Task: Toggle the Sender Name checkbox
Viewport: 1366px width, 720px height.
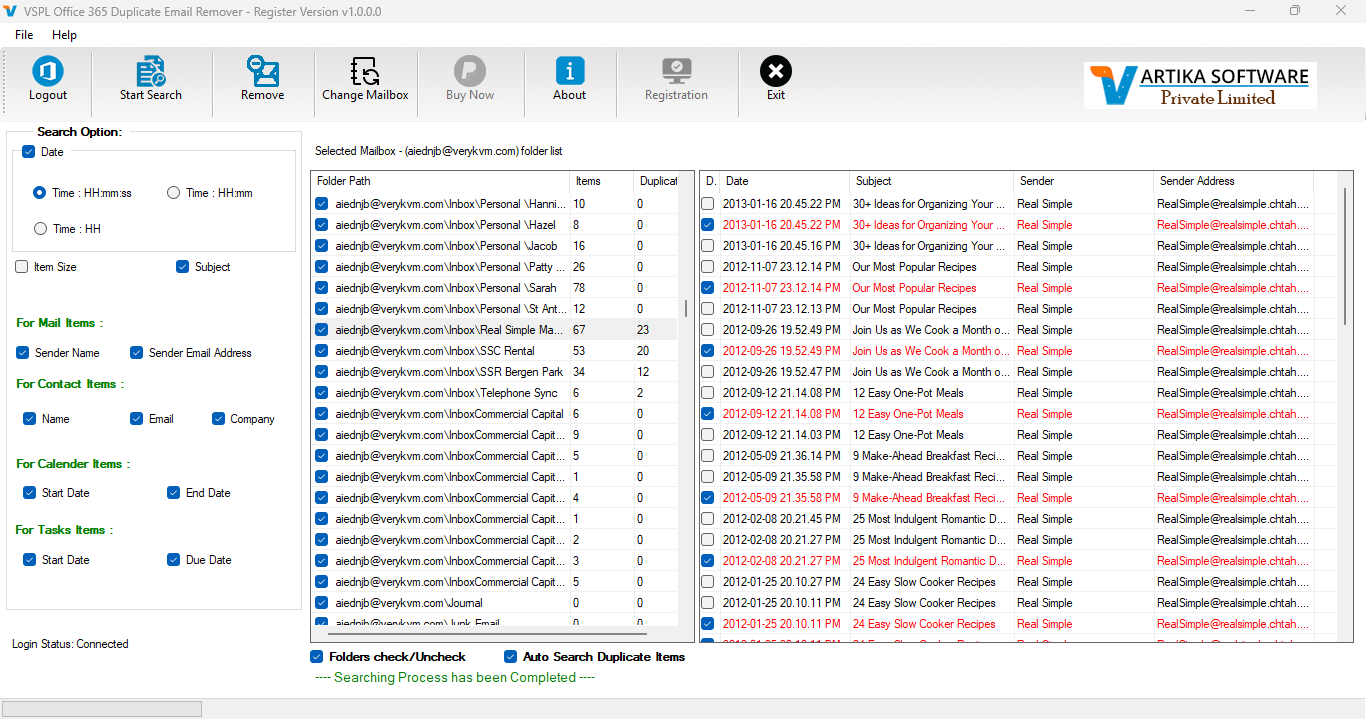Action: [x=22, y=353]
